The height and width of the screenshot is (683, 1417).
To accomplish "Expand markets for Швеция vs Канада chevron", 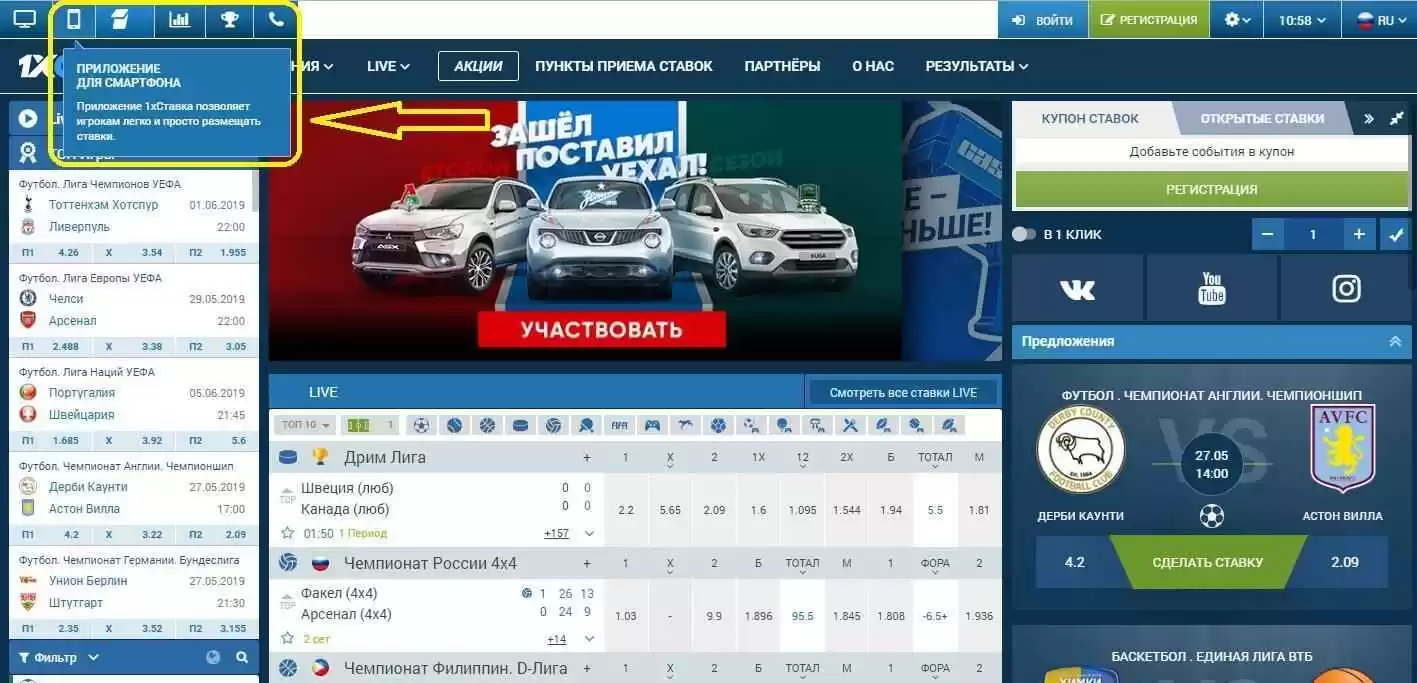I will [589, 533].
